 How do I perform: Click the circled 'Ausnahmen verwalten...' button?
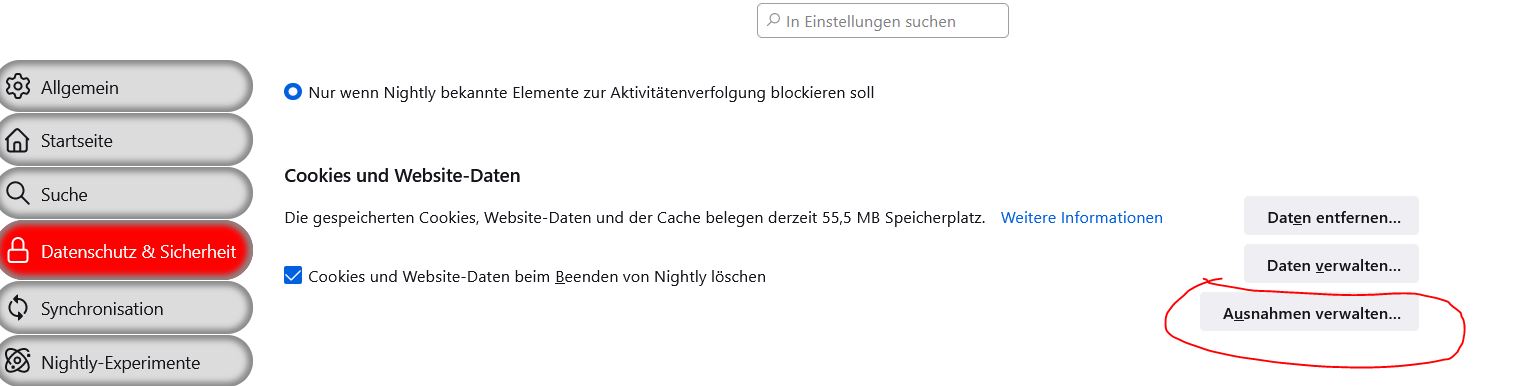(1309, 313)
